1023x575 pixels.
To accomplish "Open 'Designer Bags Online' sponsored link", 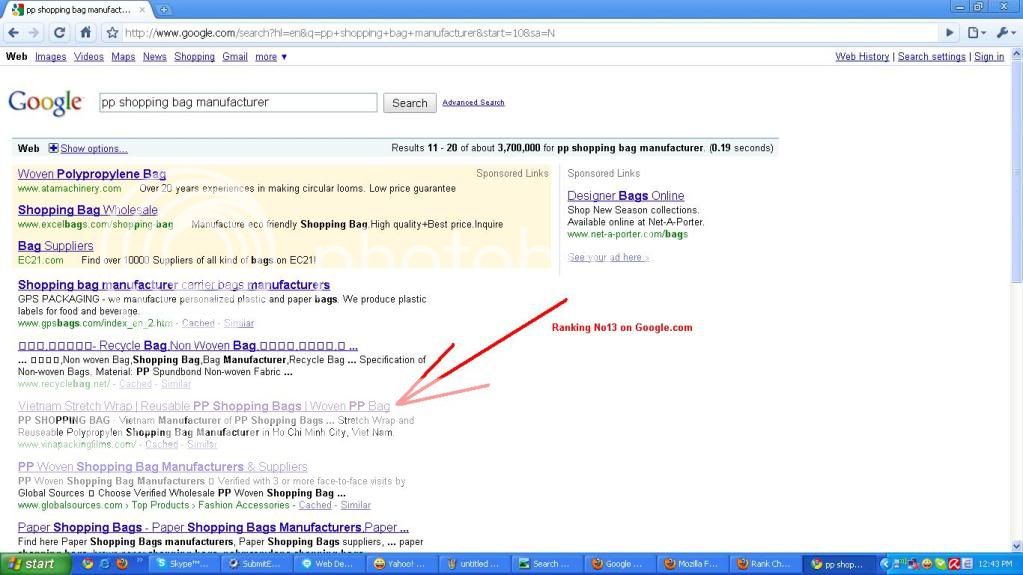I will point(625,195).
